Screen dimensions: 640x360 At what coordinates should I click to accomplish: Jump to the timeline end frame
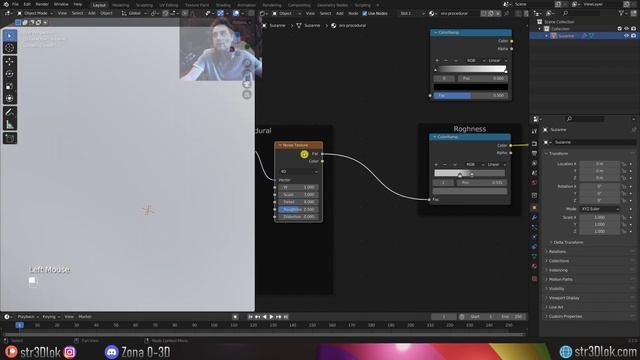(286, 317)
